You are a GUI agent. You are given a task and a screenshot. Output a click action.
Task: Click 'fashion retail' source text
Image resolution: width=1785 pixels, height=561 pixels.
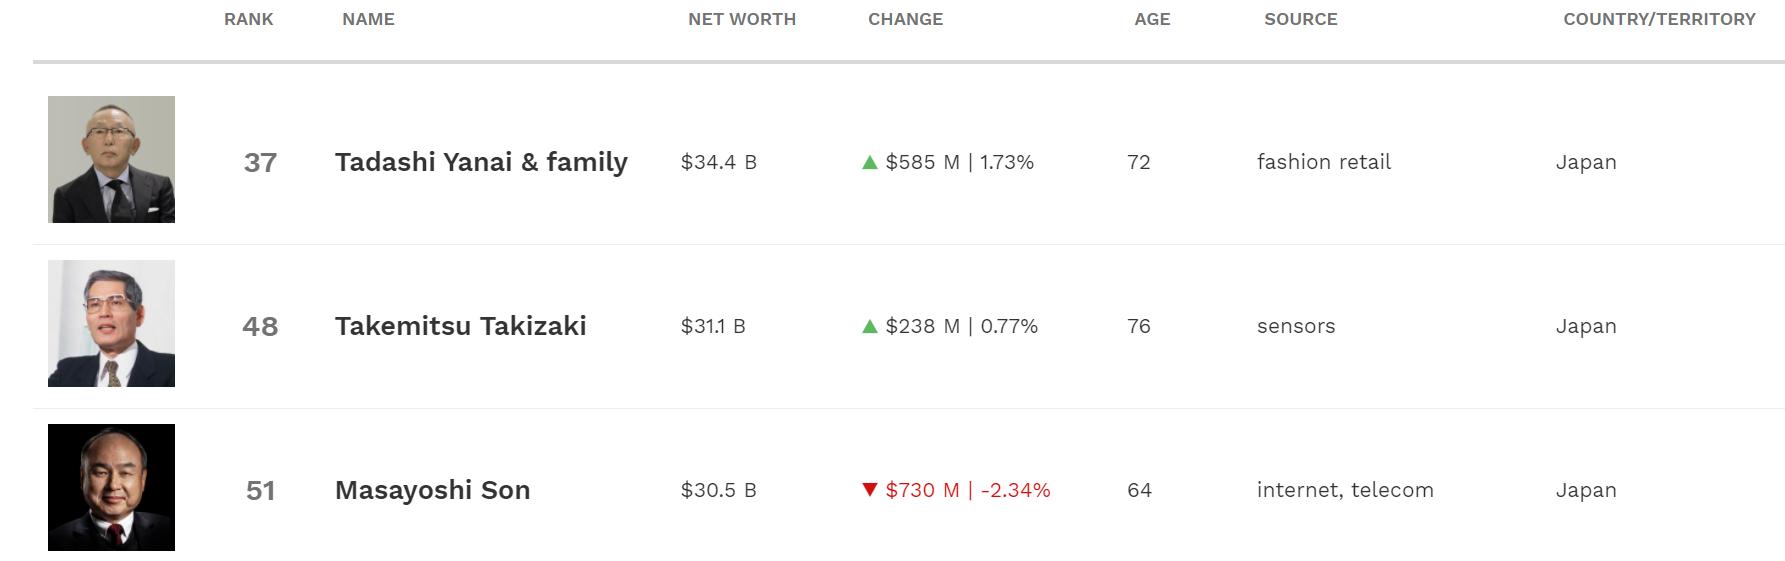click(1323, 162)
